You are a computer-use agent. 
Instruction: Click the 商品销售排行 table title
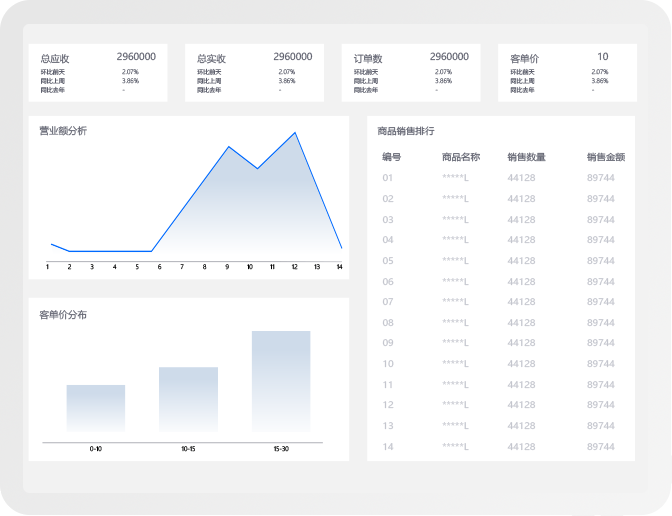coord(406,131)
